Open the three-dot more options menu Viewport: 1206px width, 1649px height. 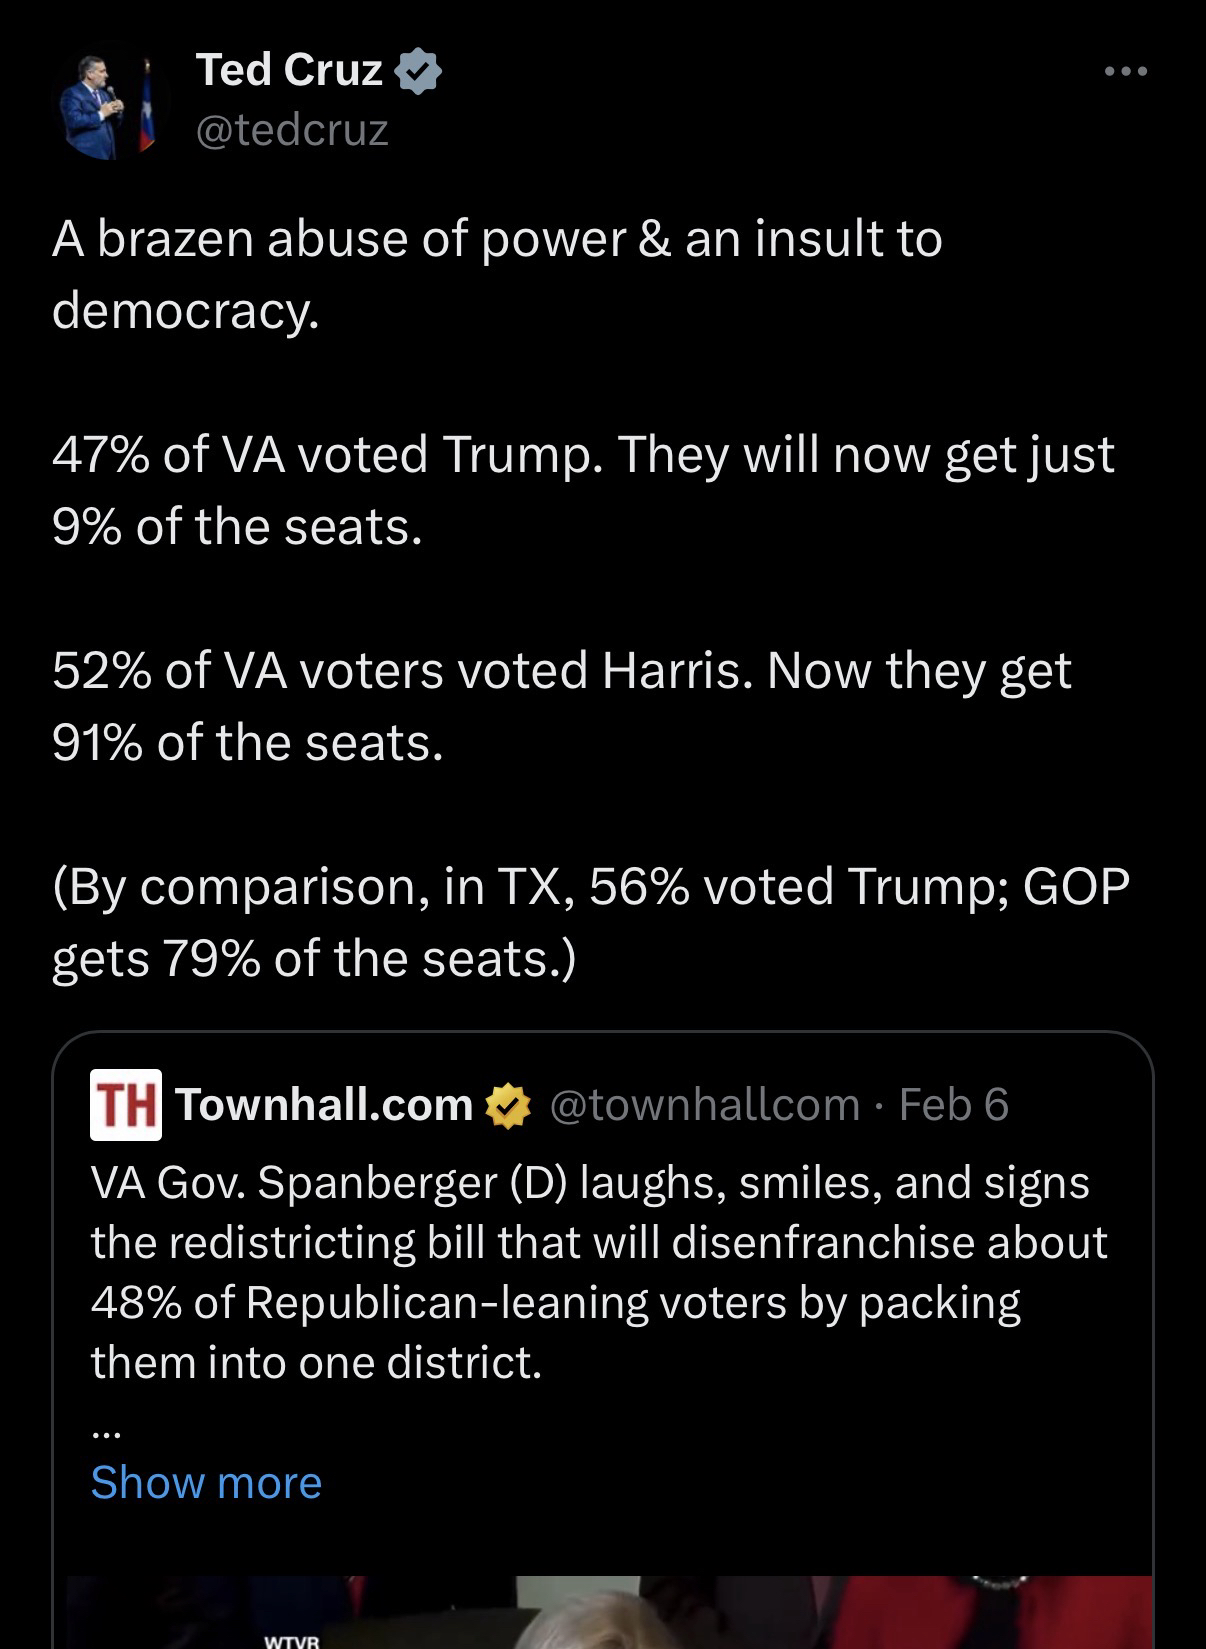point(1126,72)
